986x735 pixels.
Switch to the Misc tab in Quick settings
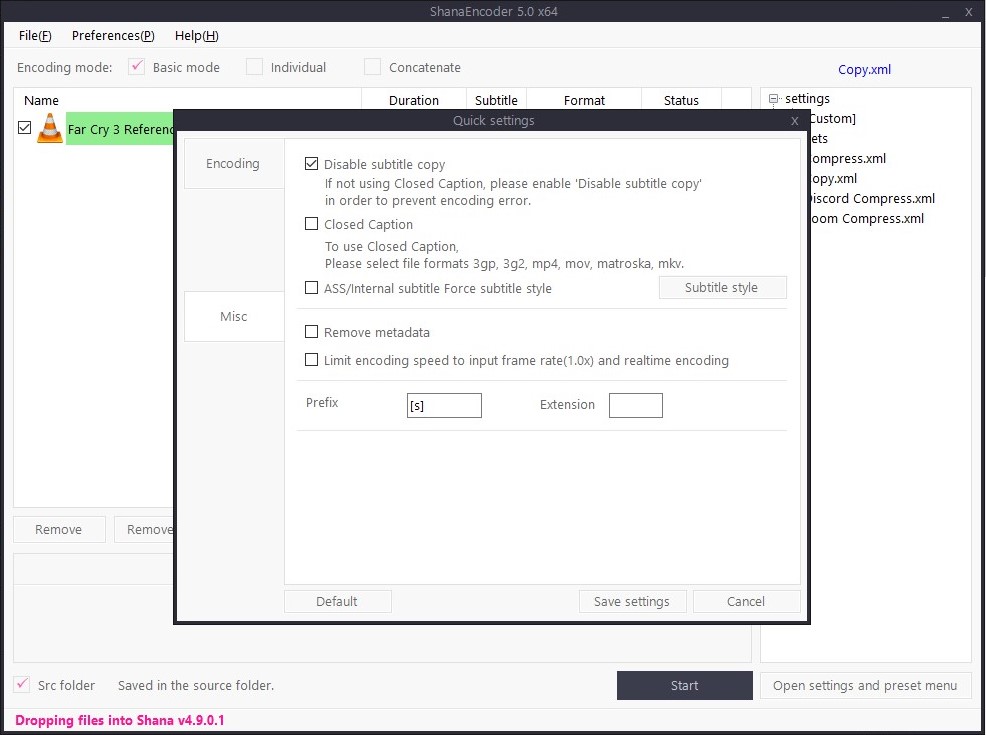(x=234, y=316)
